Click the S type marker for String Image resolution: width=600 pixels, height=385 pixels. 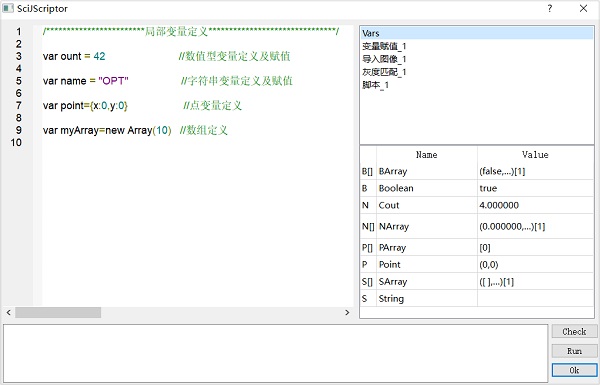pyautogui.click(x=365, y=299)
